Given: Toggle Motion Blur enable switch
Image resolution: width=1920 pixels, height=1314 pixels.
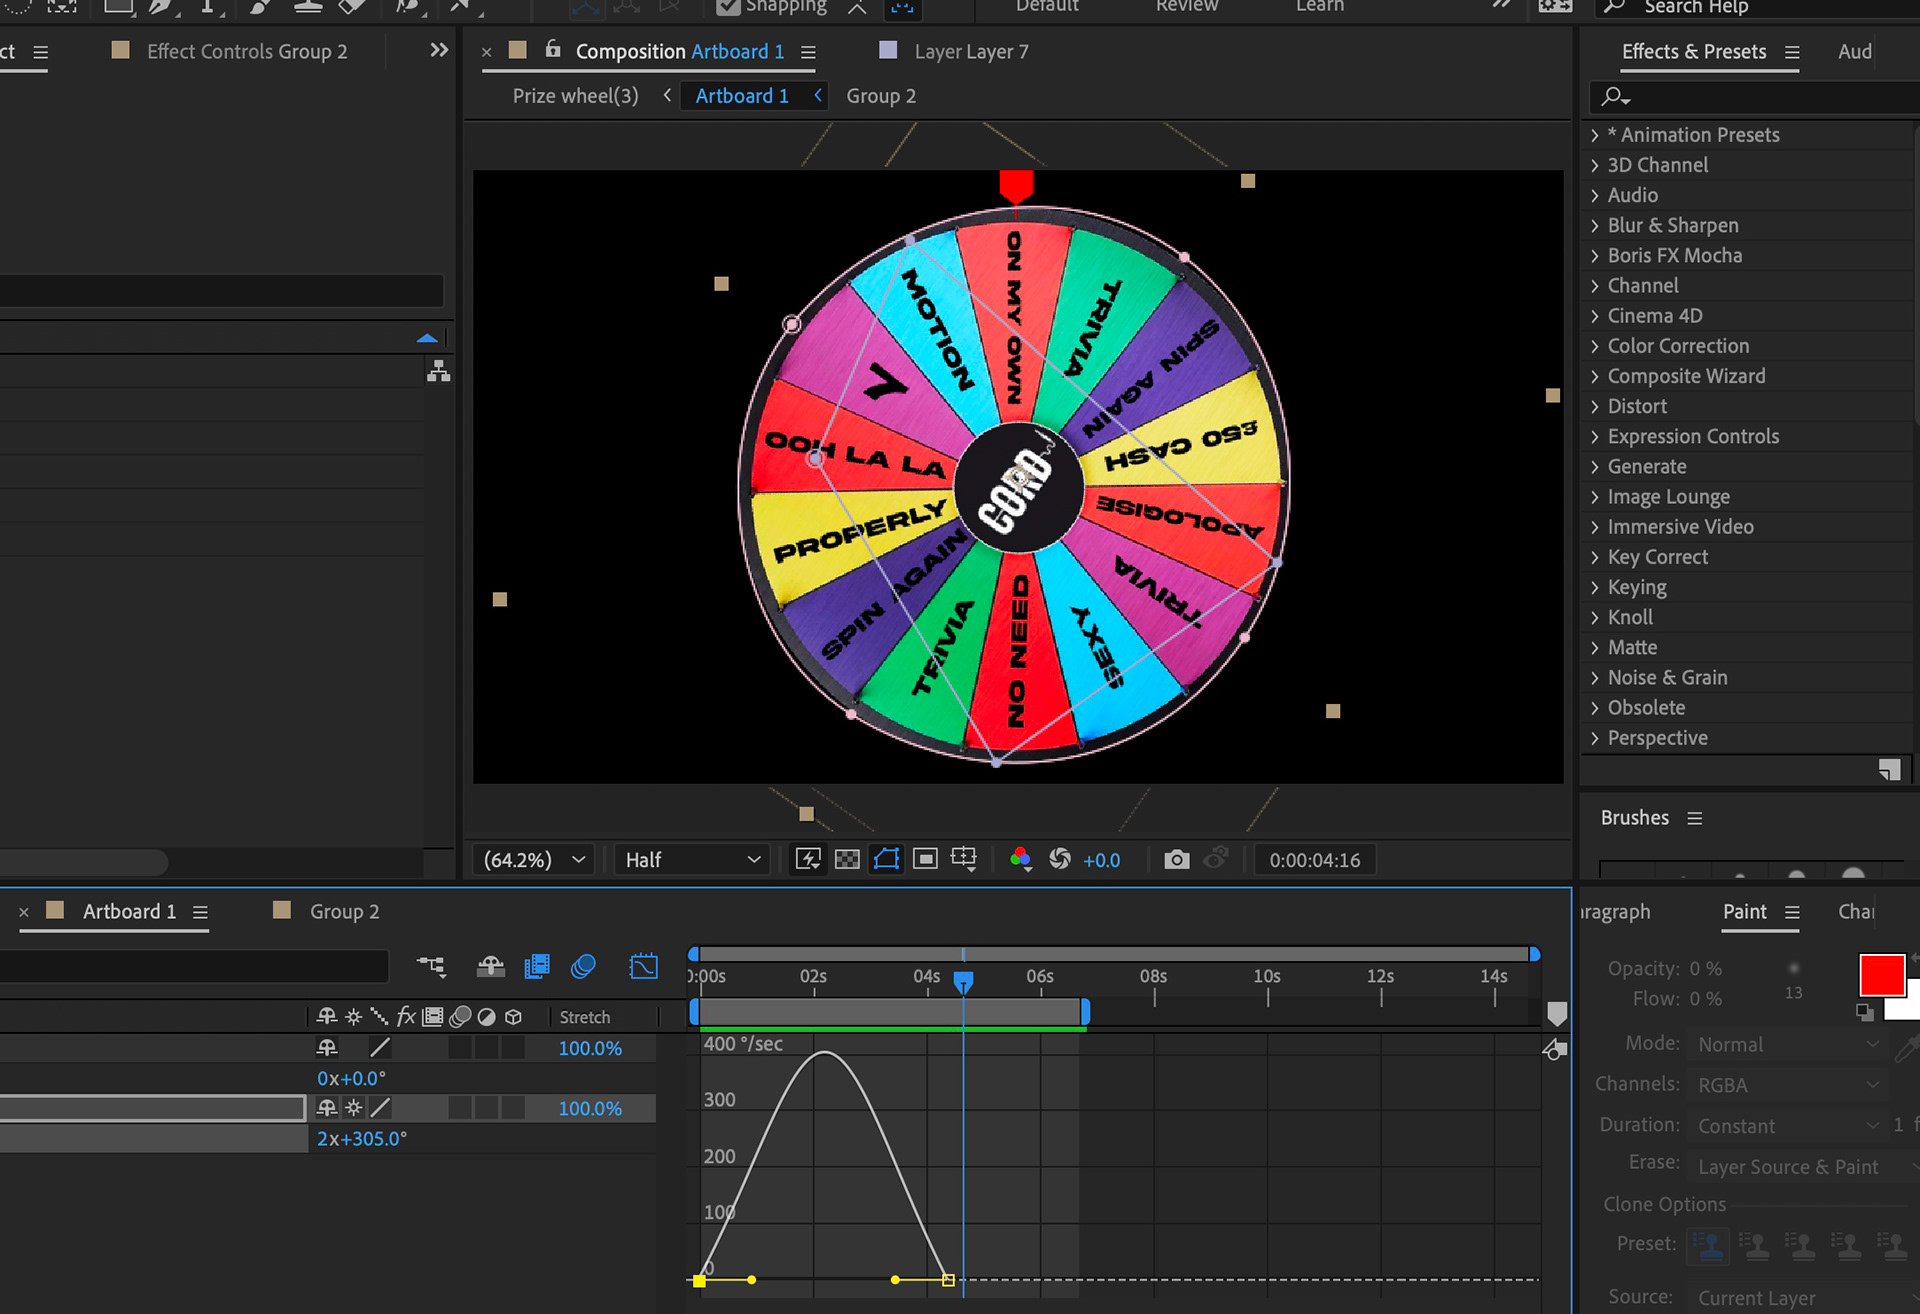Looking at the screenshot, I should coord(583,966).
